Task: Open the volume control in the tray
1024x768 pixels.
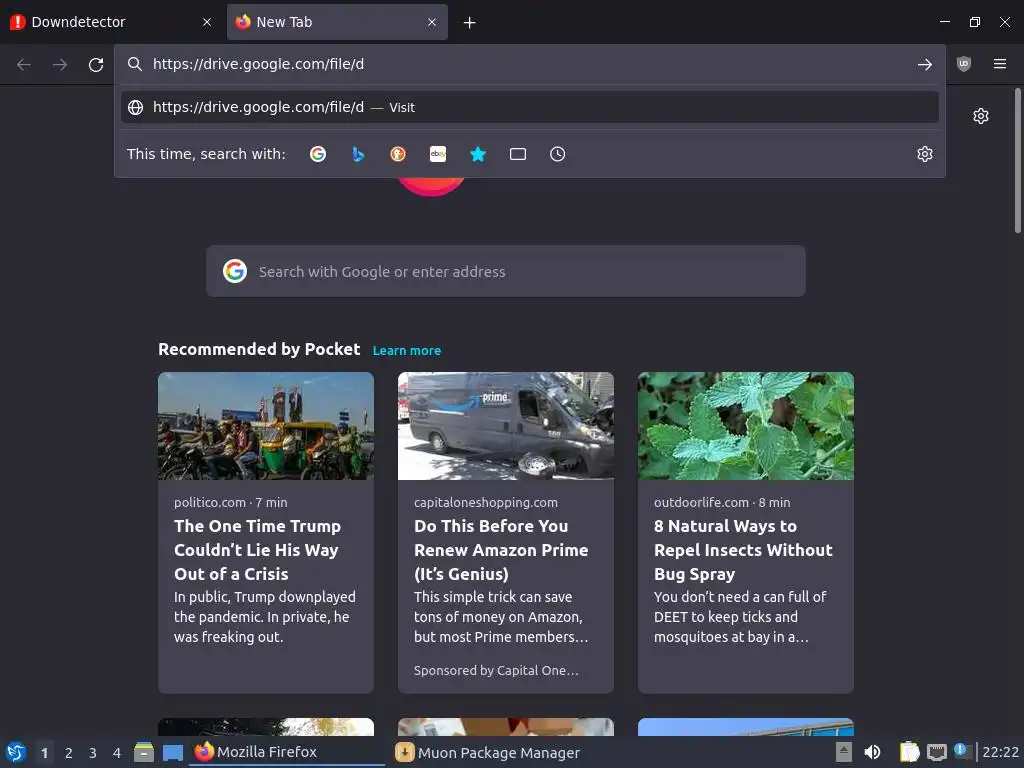Action: [x=872, y=752]
